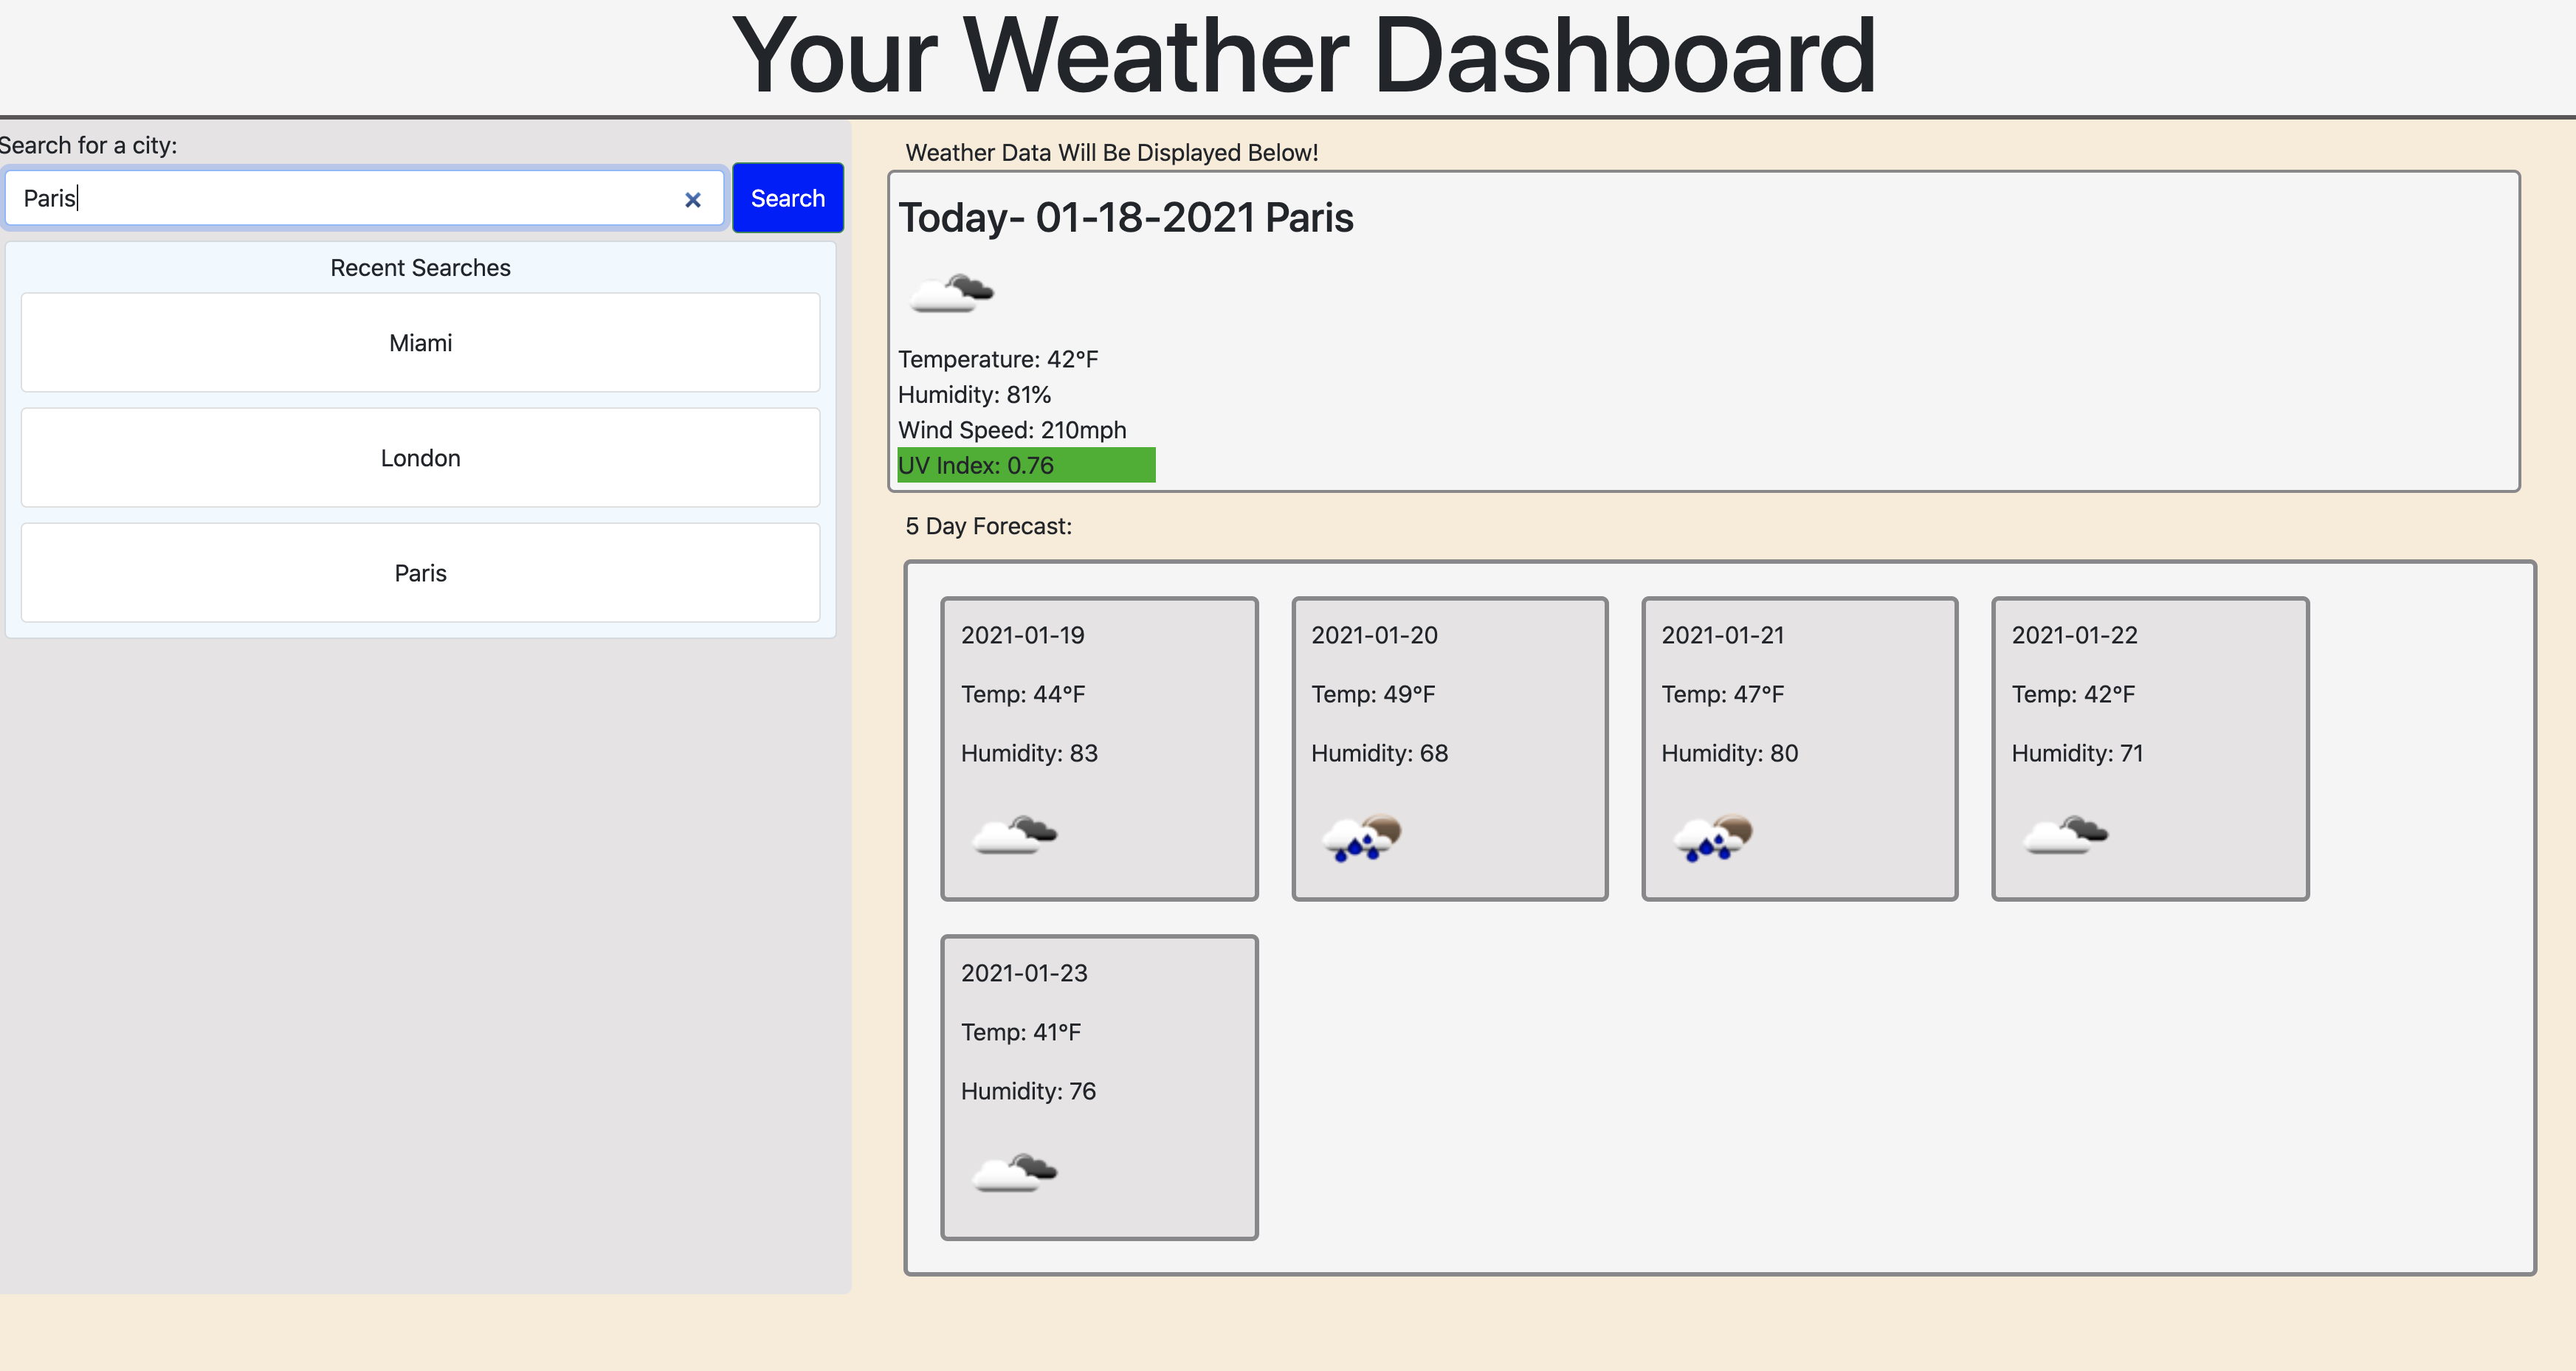Screen dimensions: 2576x1371
Task: Click the Recent Searches header
Action: [x=420, y=268]
